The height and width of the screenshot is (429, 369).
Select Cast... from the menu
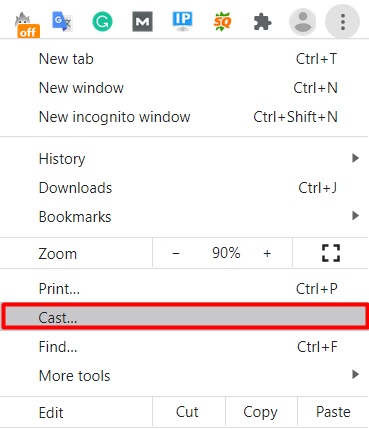[184, 317]
